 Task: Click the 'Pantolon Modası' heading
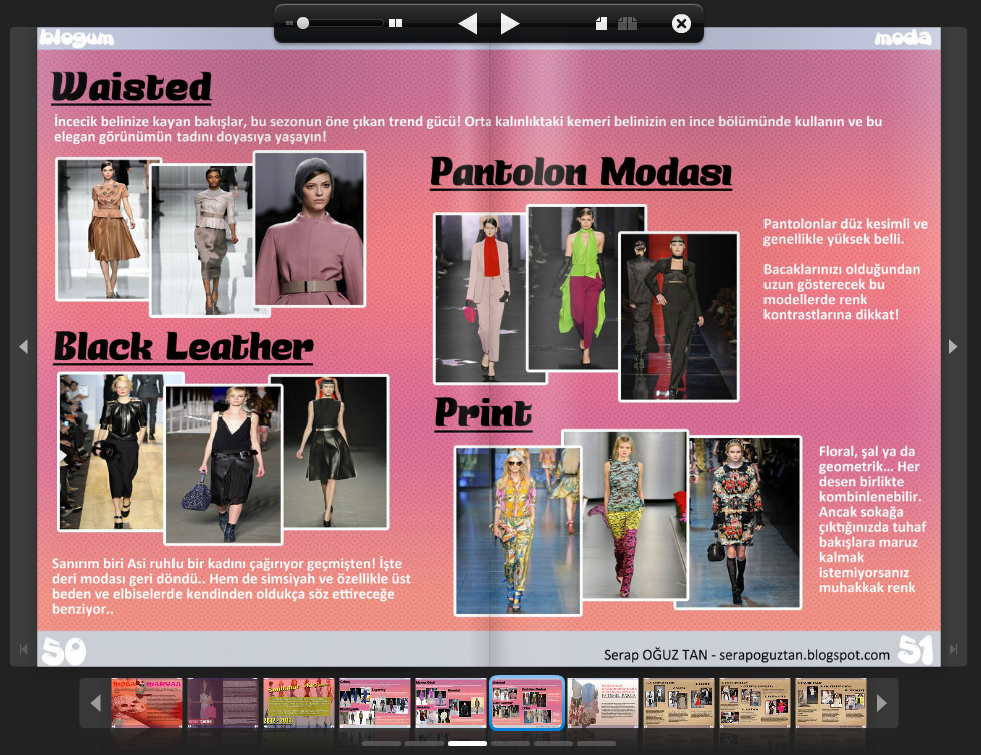click(581, 173)
